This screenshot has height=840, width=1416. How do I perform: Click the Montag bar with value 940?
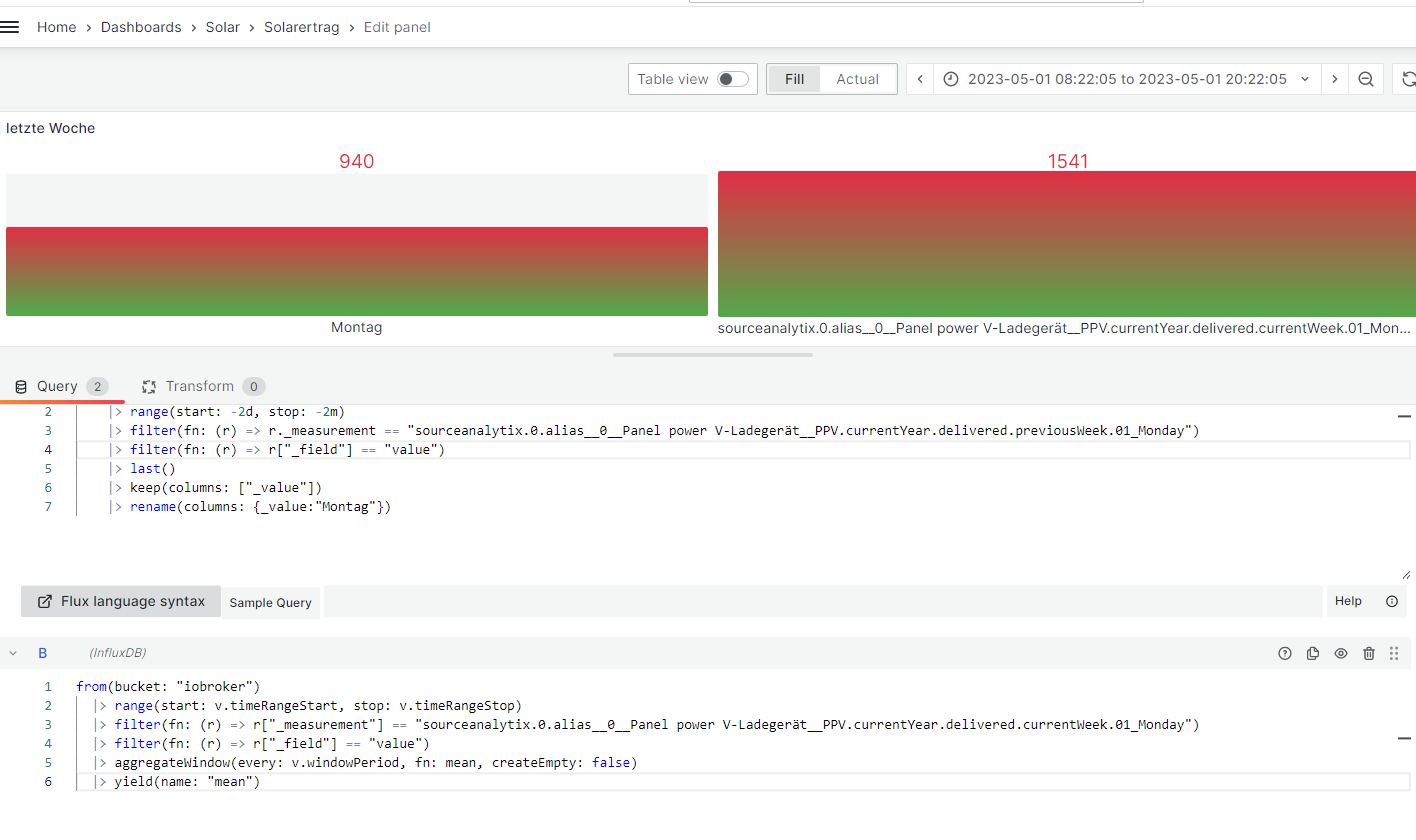coord(357,271)
